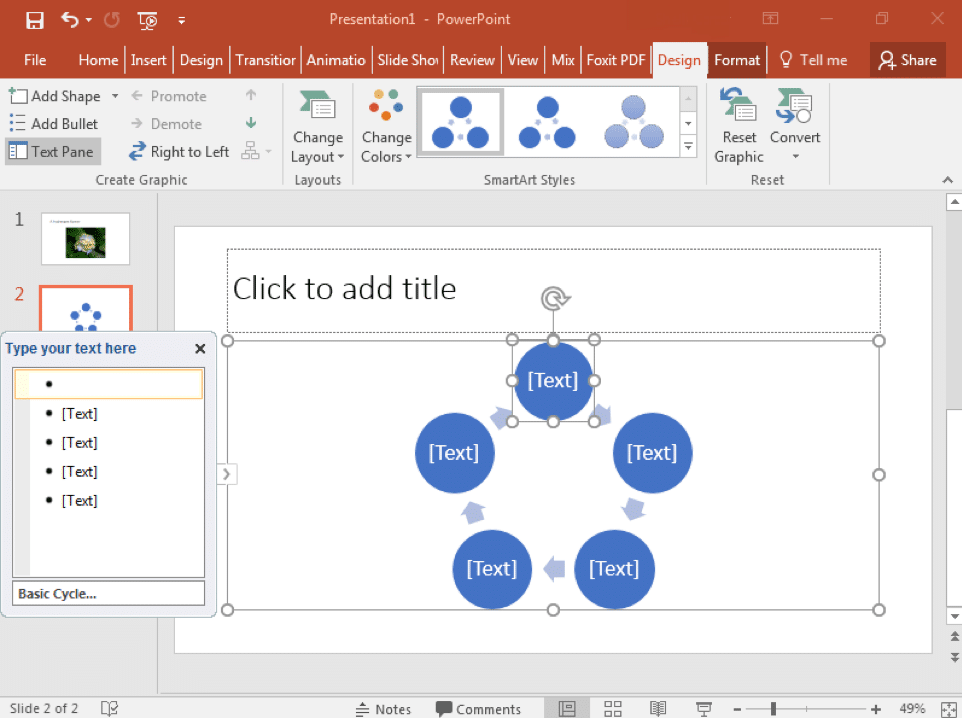Switch to Slide Sorter view icon
962x718 pixels.
pos(613,708)
